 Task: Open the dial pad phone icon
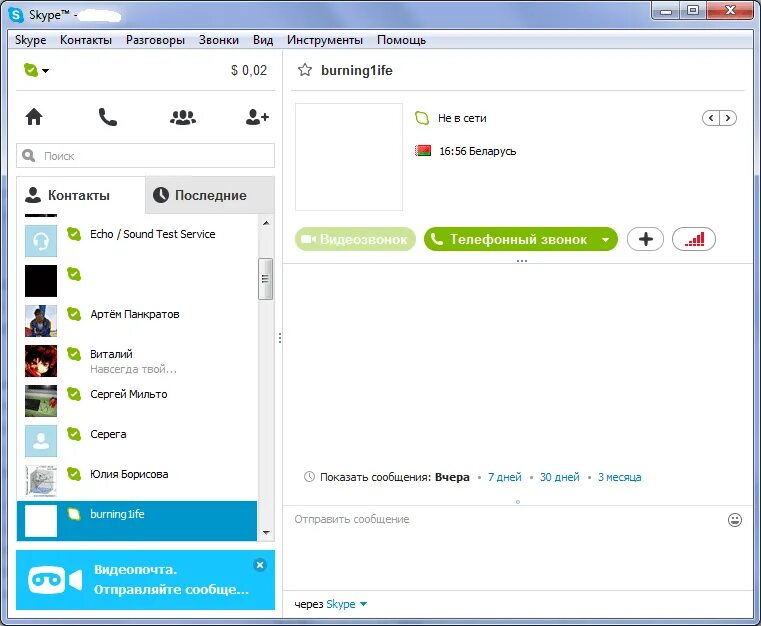[108, 117]
